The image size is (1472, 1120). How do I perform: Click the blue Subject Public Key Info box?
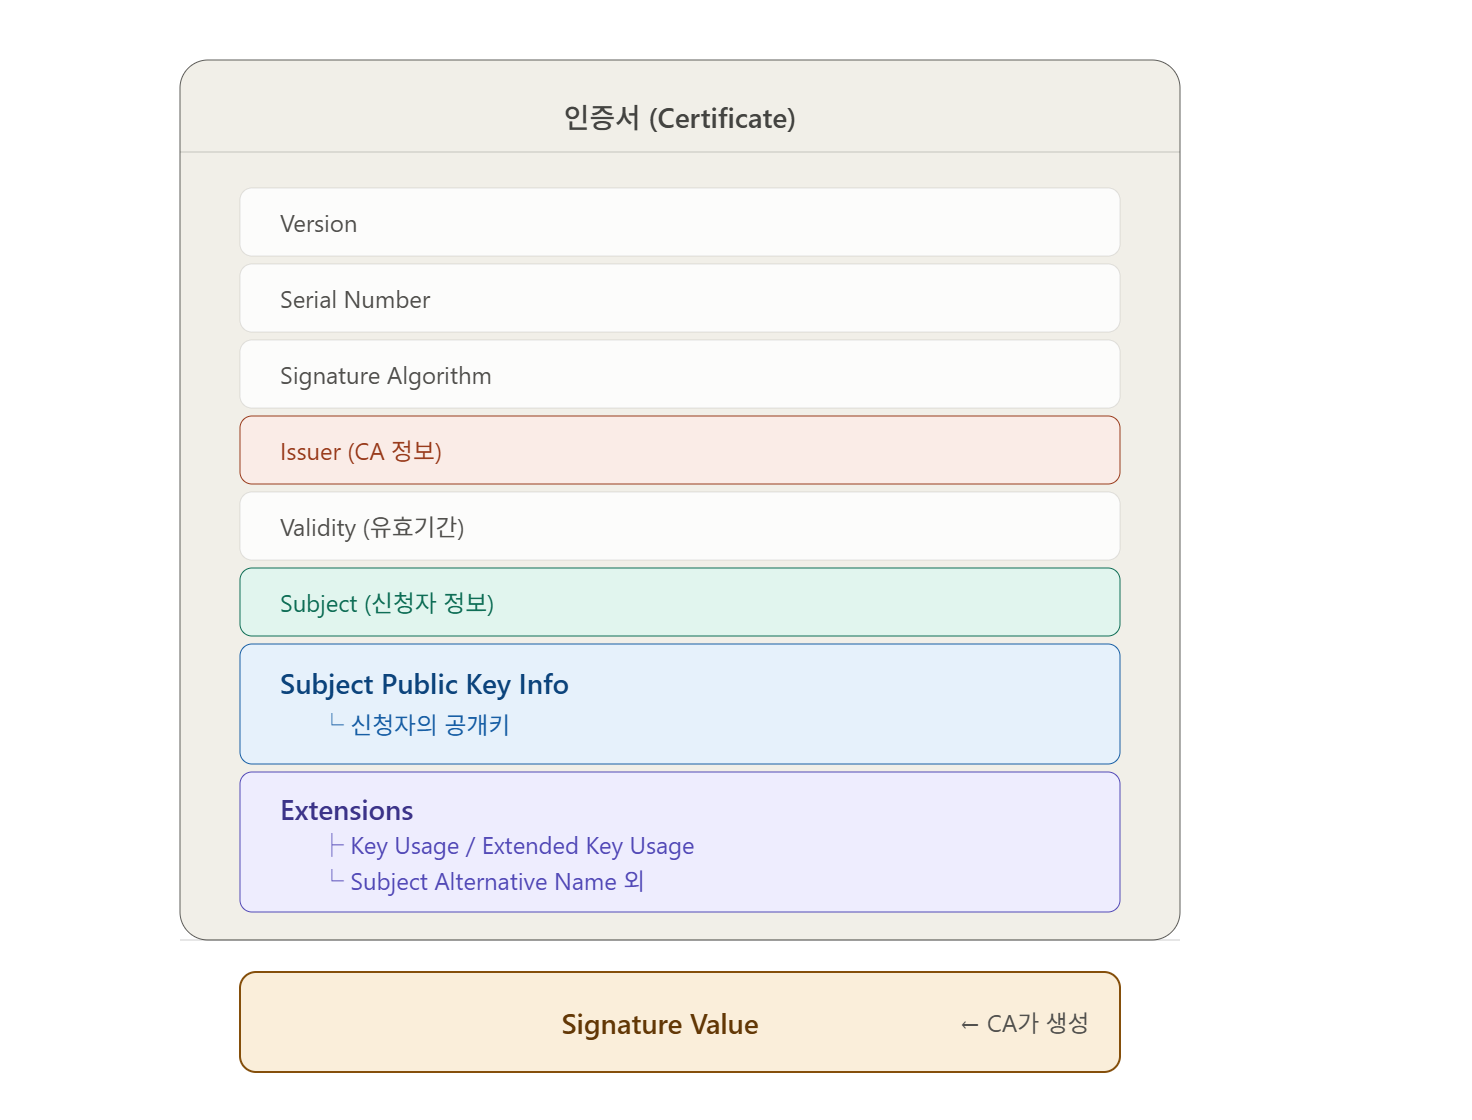pyautogui.click(x=680, y=704)
